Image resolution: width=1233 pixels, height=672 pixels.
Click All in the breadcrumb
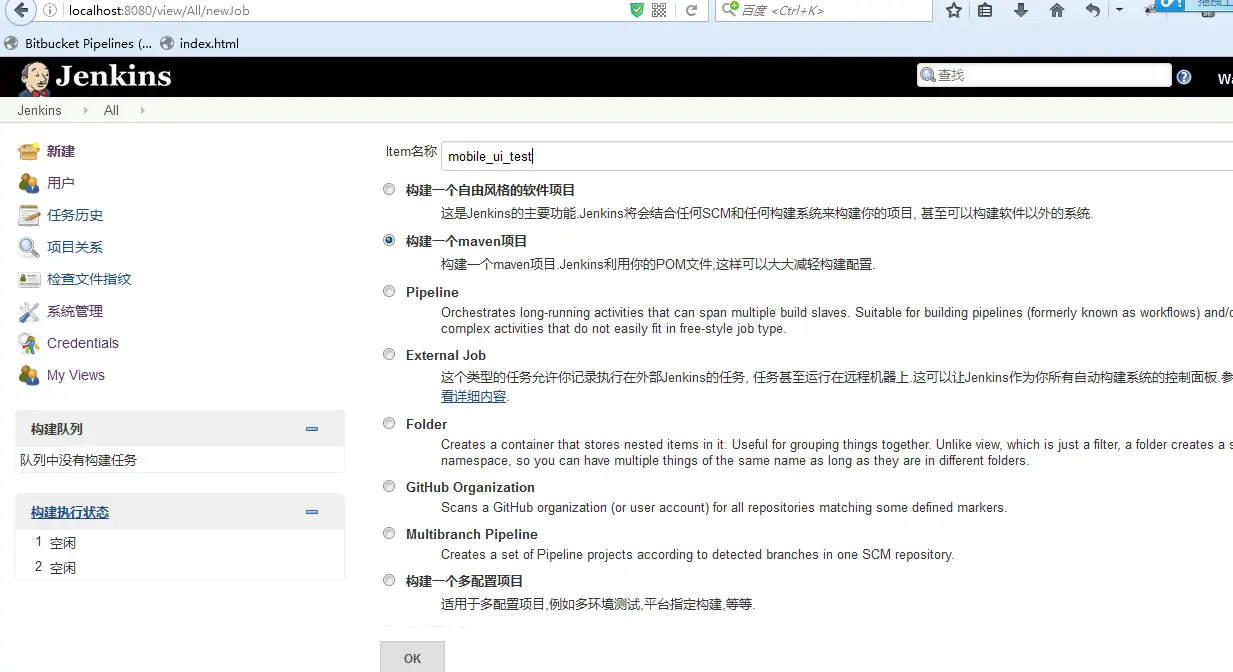(111, 110)
